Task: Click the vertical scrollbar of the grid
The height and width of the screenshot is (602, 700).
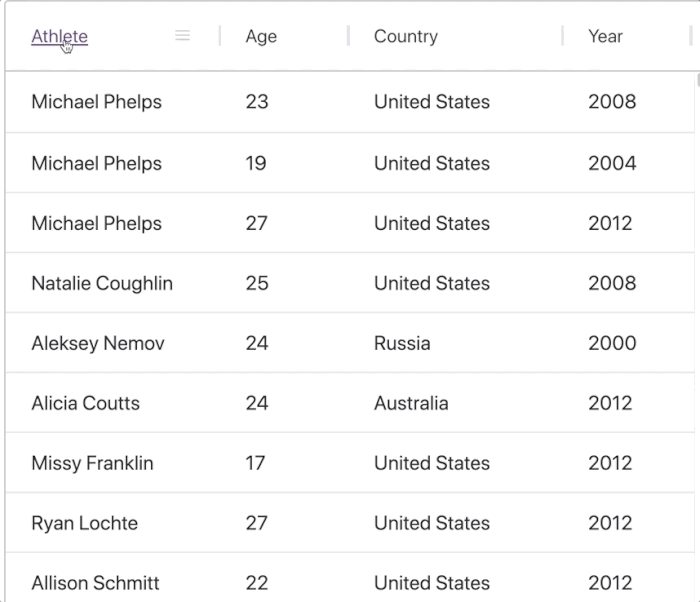Action: [x=696, y=300]
